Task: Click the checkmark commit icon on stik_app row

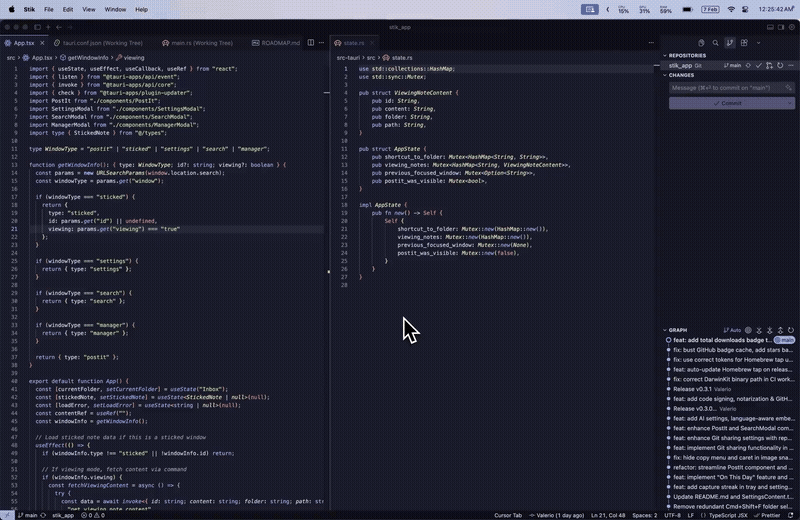Action: coord(759,65)
